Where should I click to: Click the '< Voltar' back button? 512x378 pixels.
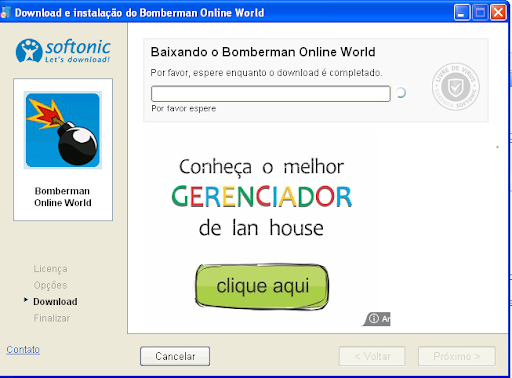click(x=372, y=356)
